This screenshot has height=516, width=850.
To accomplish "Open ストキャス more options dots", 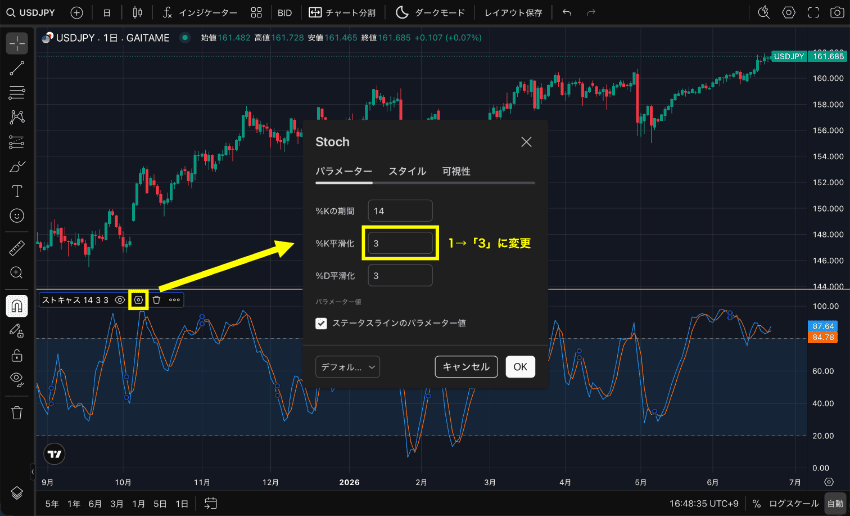I will click(x=174, y=300).
